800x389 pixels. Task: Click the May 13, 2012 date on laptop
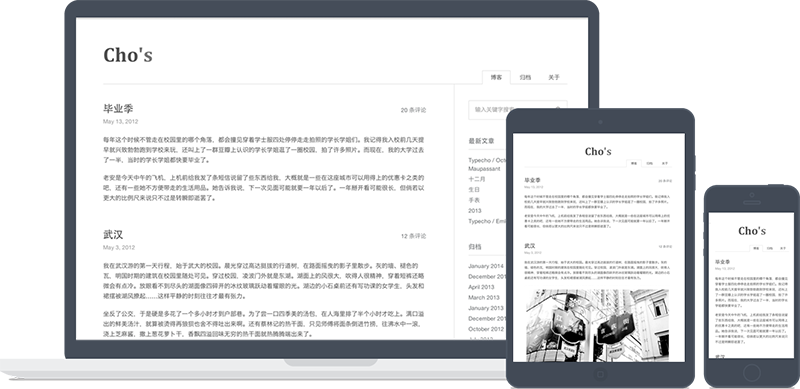[x=120, y=121]
